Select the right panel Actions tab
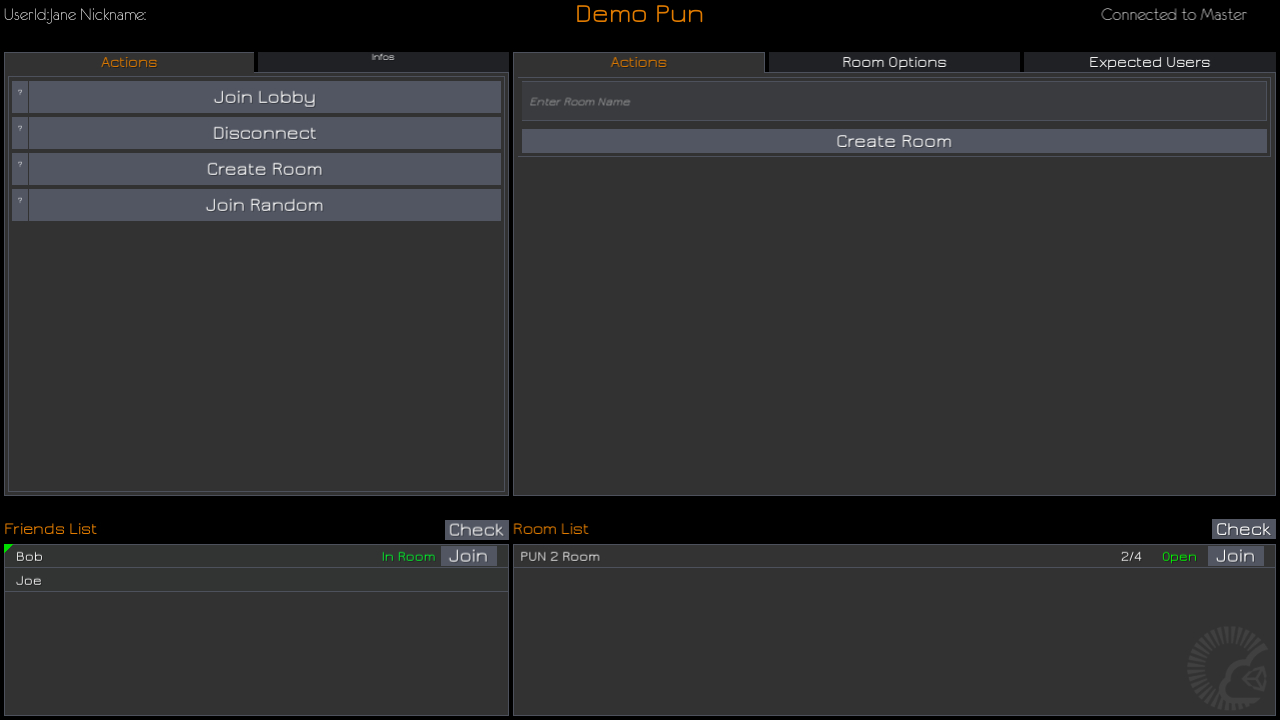1280x720 pixels. click(x=639, y=62)
